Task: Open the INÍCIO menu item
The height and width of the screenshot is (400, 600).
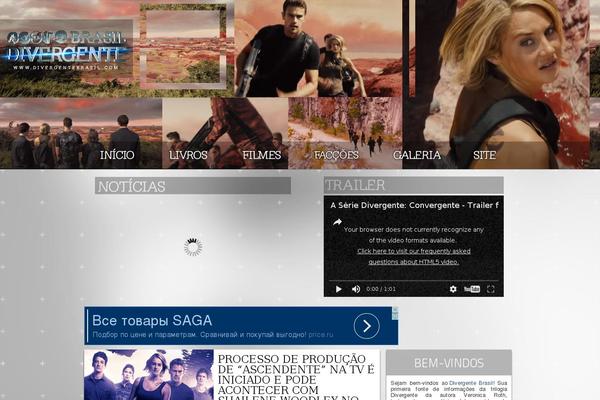Action: [117, 155]
